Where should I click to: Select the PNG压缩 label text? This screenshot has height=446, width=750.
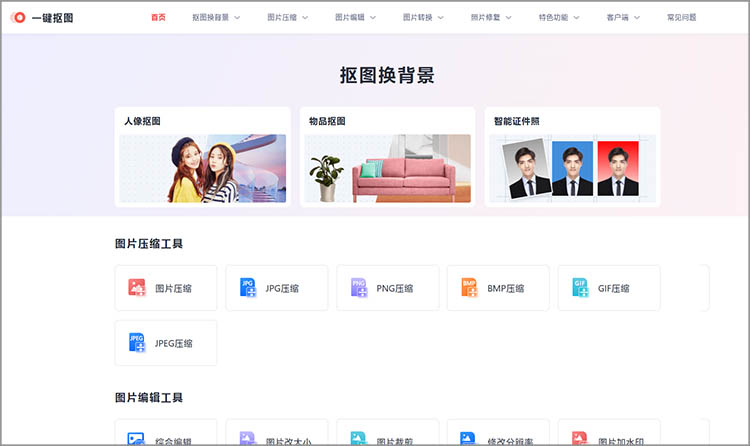395,289
